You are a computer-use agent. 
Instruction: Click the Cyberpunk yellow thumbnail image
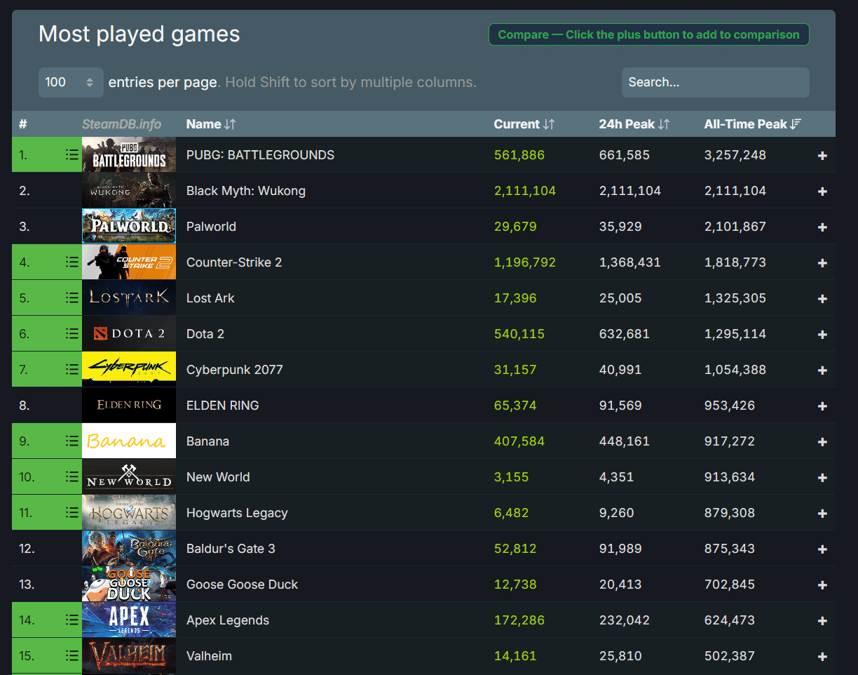tap(129, 369)
